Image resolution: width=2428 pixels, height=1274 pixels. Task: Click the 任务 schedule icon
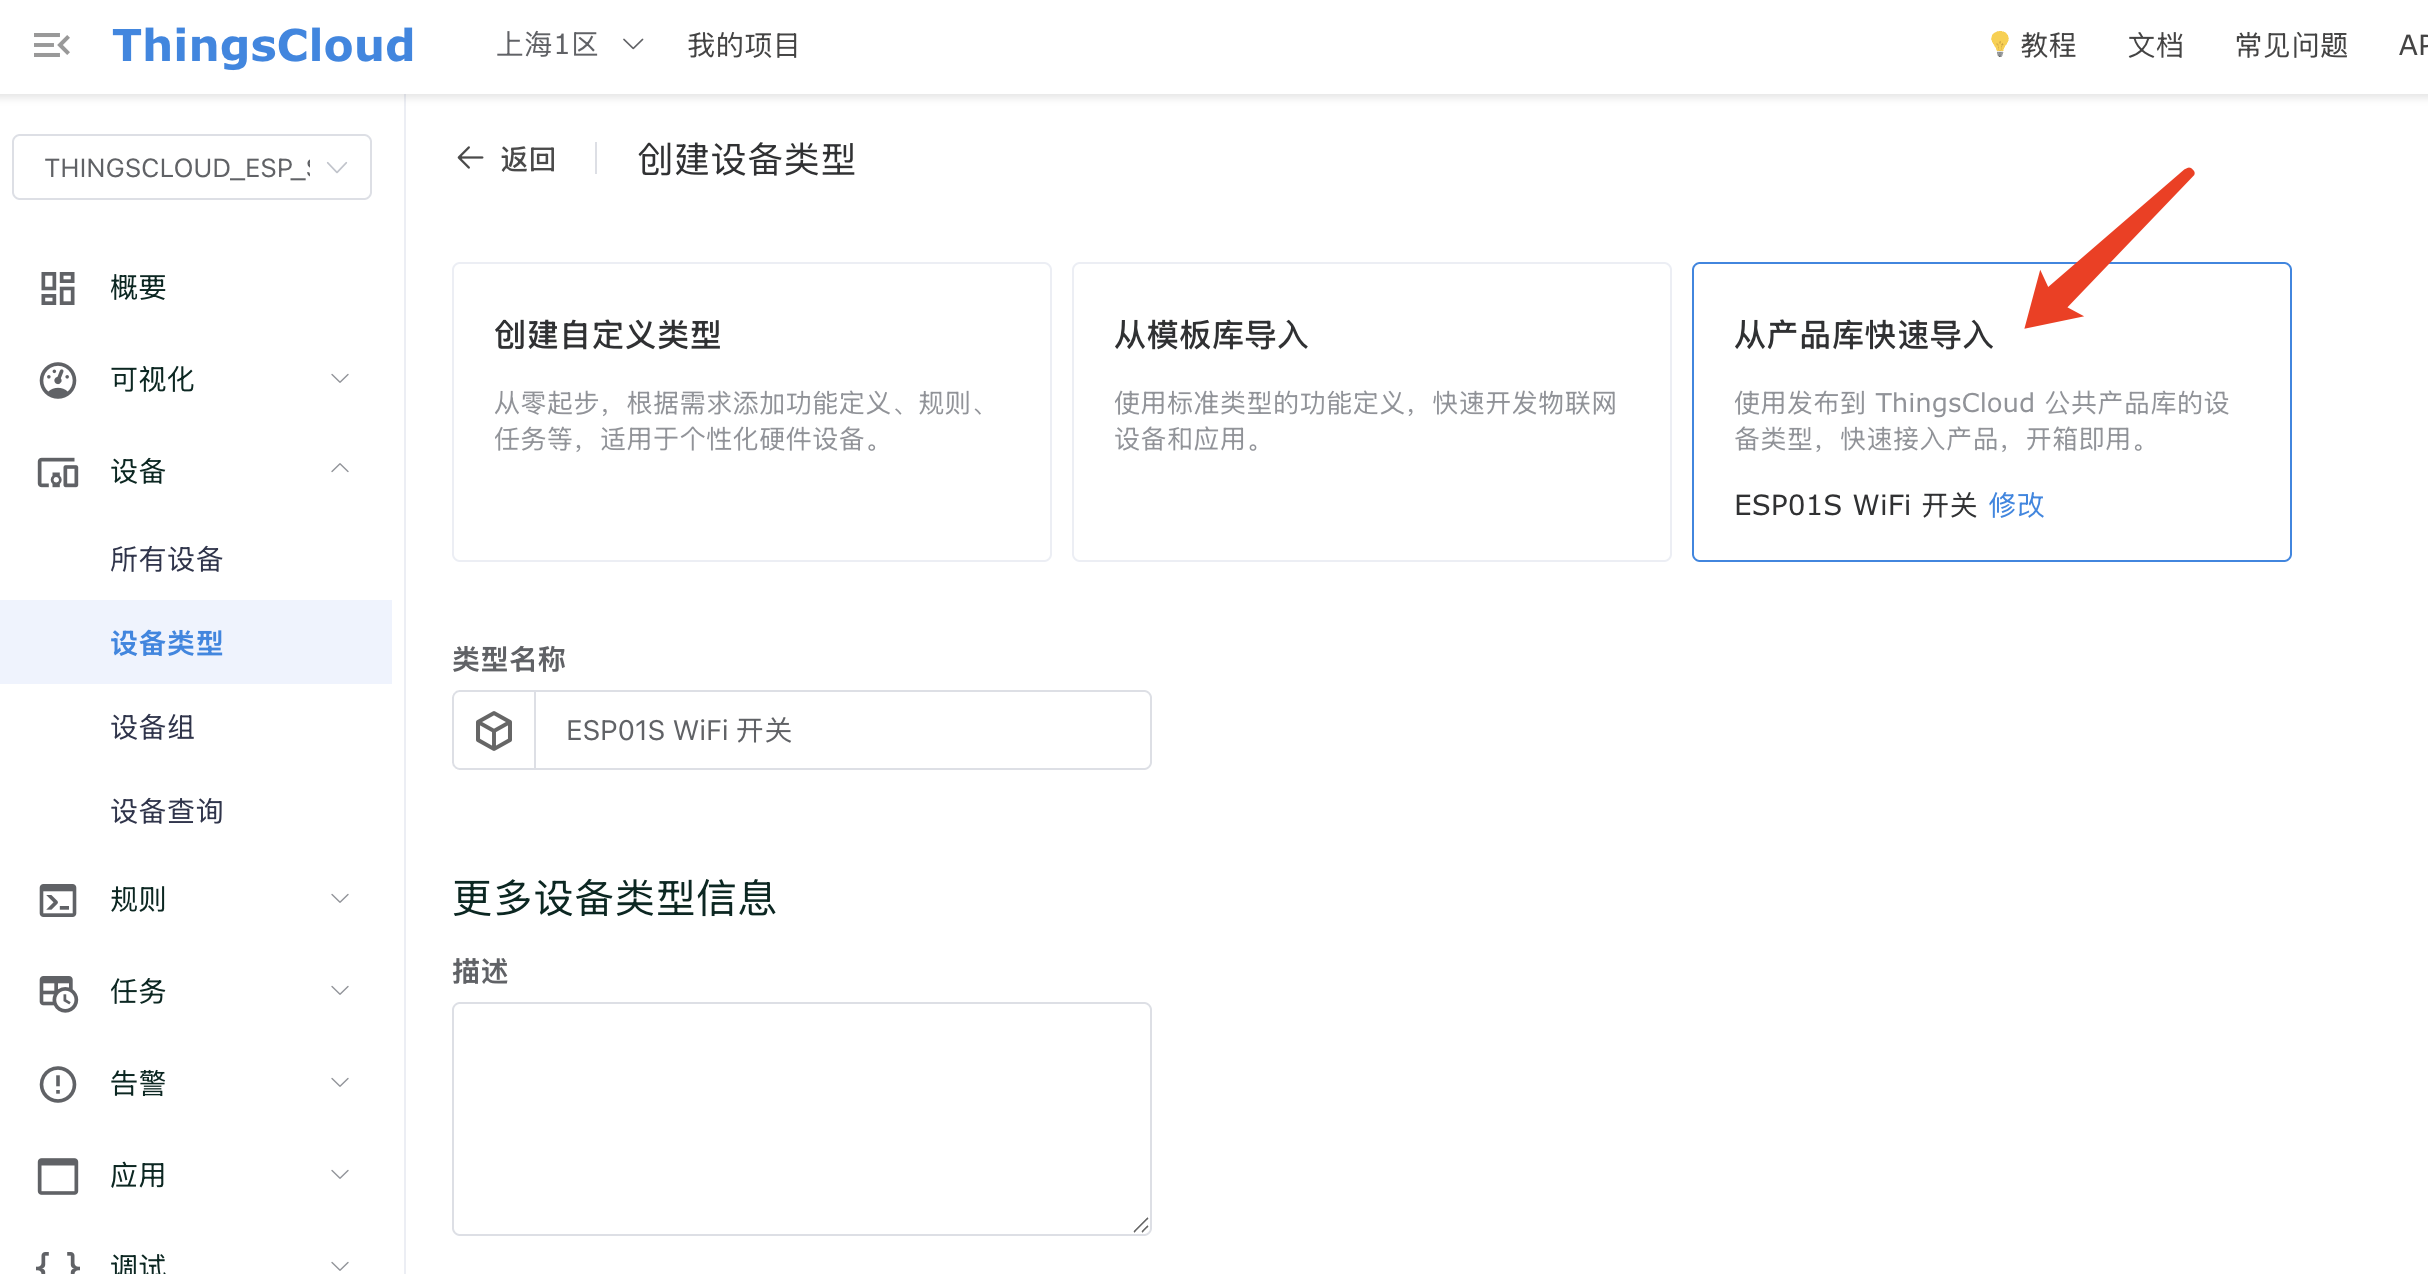58,992
